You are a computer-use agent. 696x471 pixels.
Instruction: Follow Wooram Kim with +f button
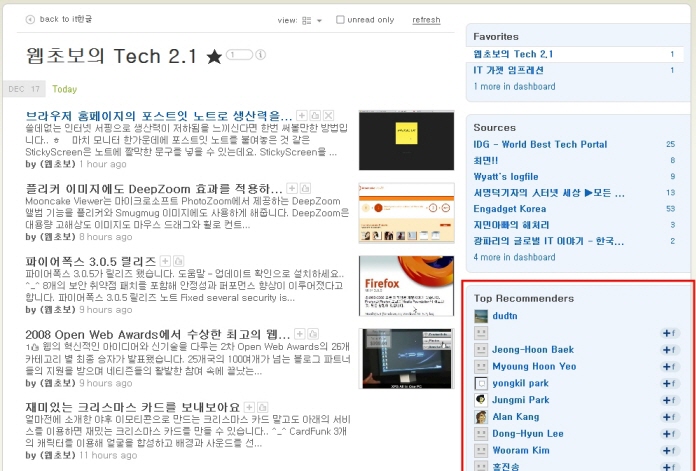coord(669,451)
